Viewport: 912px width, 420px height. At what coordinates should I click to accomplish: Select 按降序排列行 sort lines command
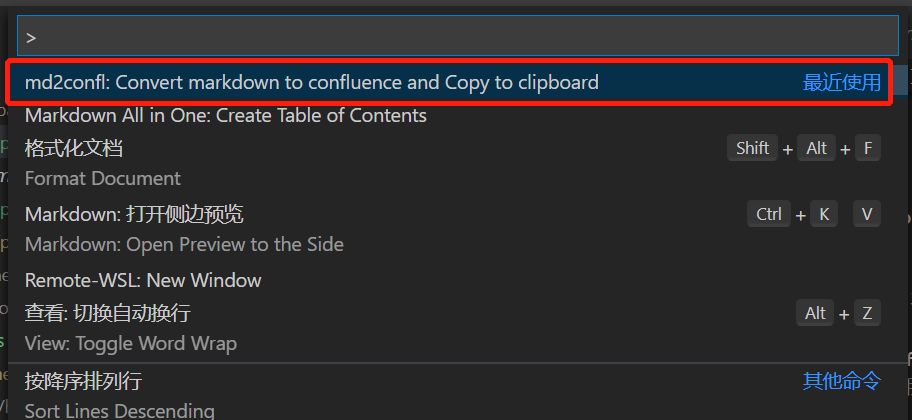click(x=83, y=380)
